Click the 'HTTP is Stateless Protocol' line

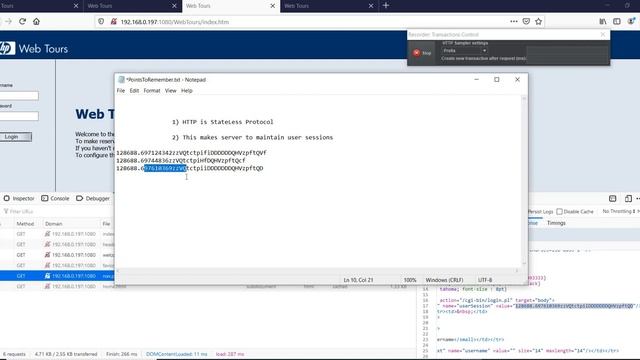(x=222, y=122)
